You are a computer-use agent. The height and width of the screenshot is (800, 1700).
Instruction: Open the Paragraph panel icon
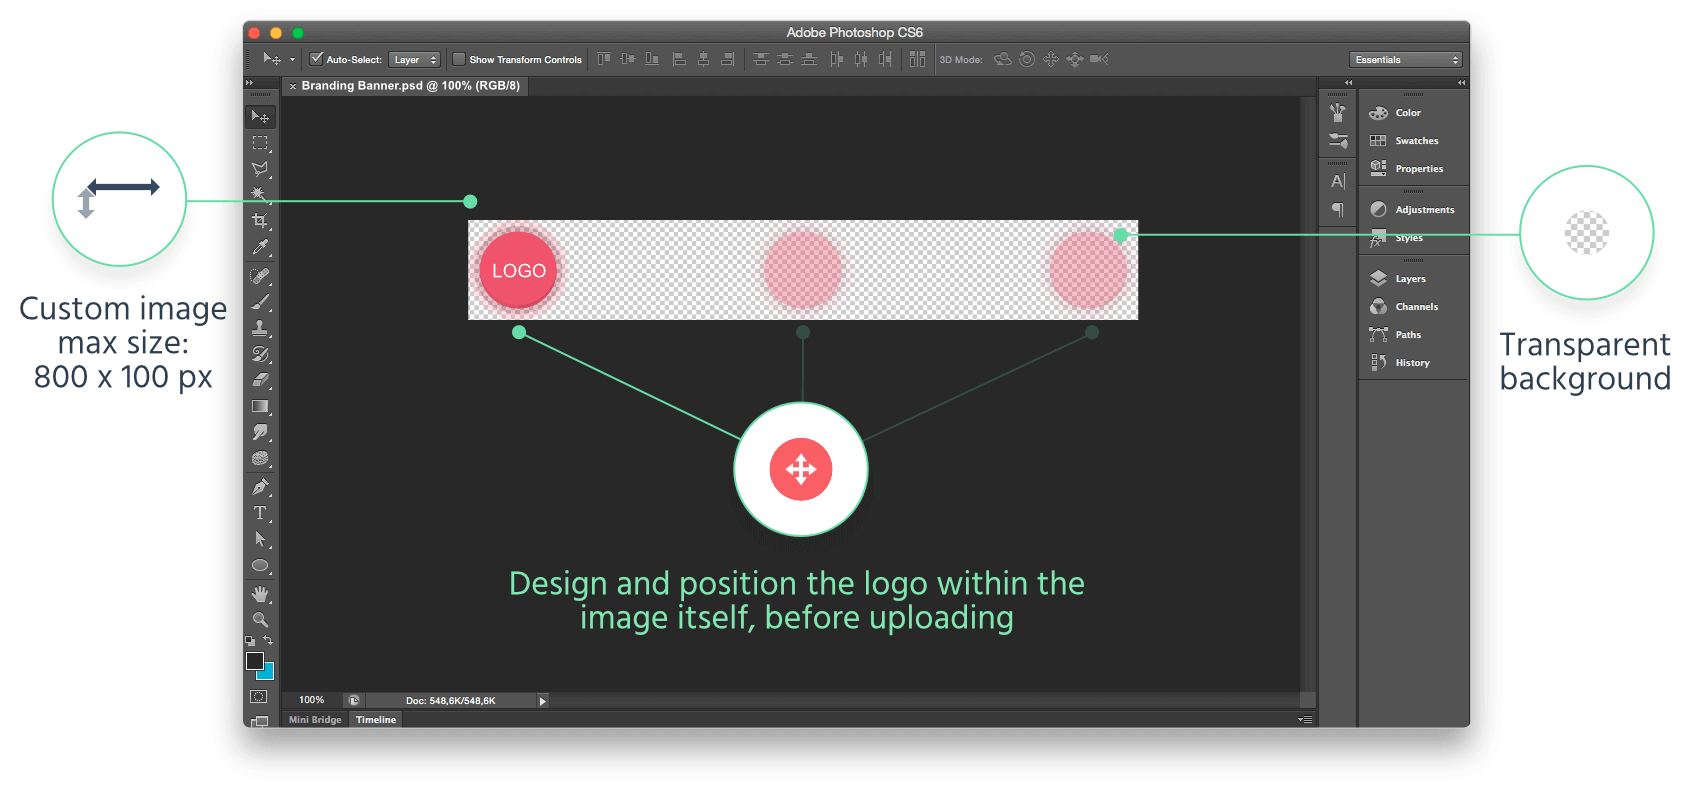pyautogui.click(x=1338, y=209)
